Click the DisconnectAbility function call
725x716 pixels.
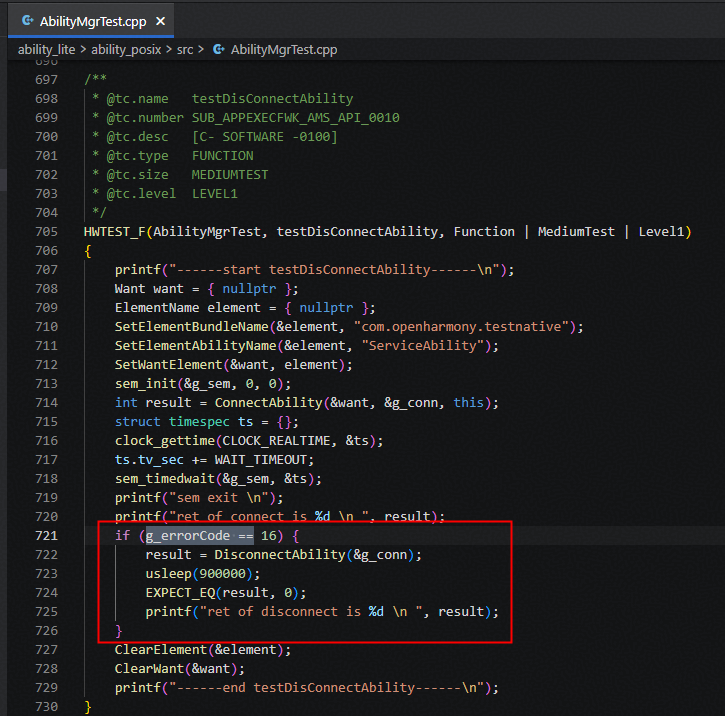(279, 555)
